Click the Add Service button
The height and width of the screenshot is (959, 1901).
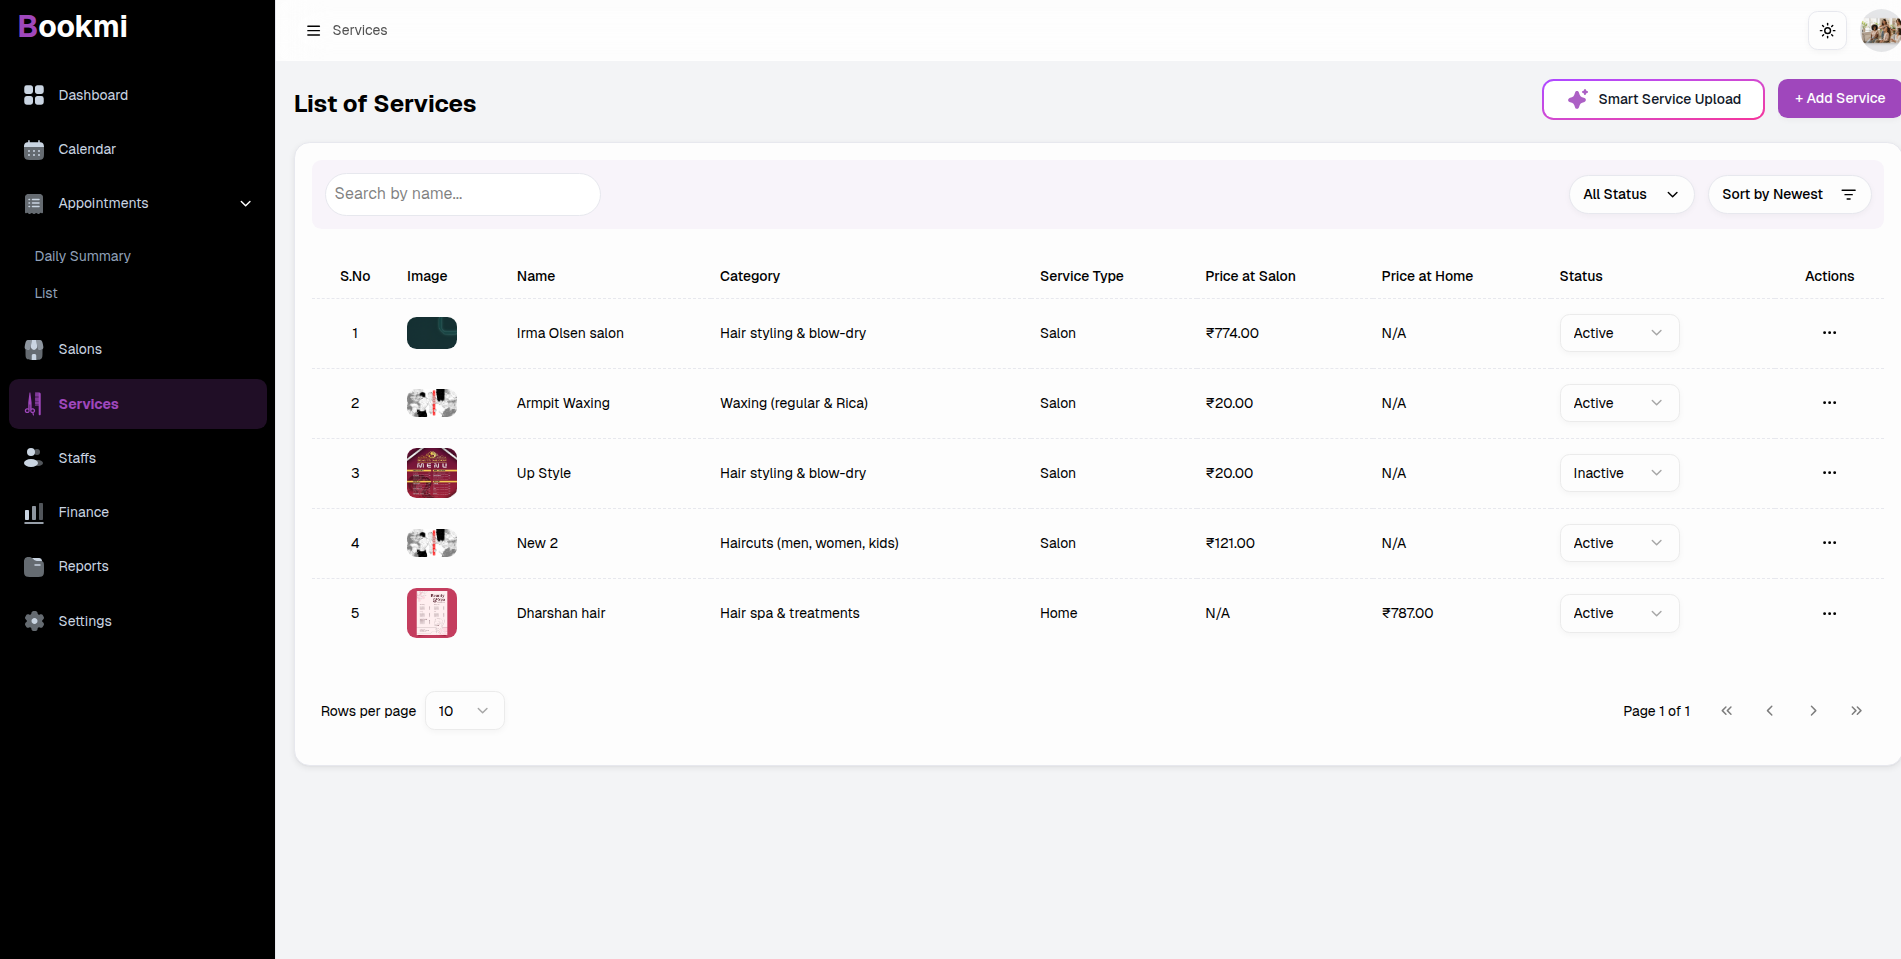point(1839,98)
